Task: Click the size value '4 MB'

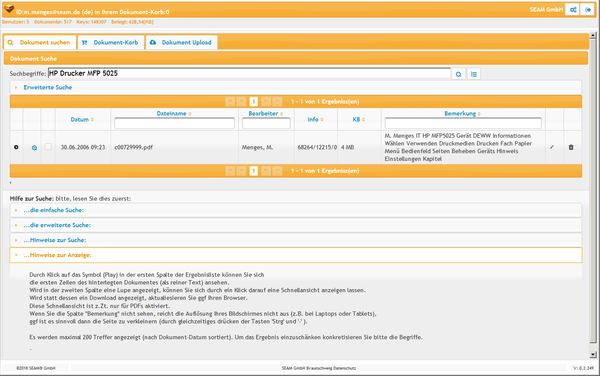Action: pos(347,147)
